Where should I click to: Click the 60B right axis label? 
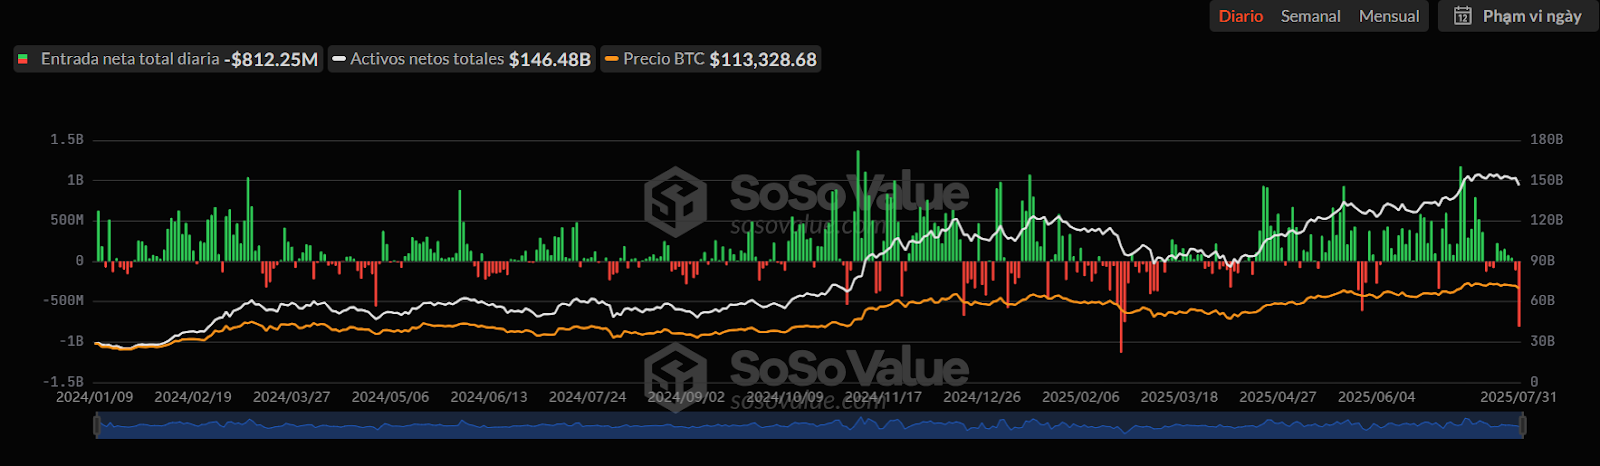coord(1542,301)
